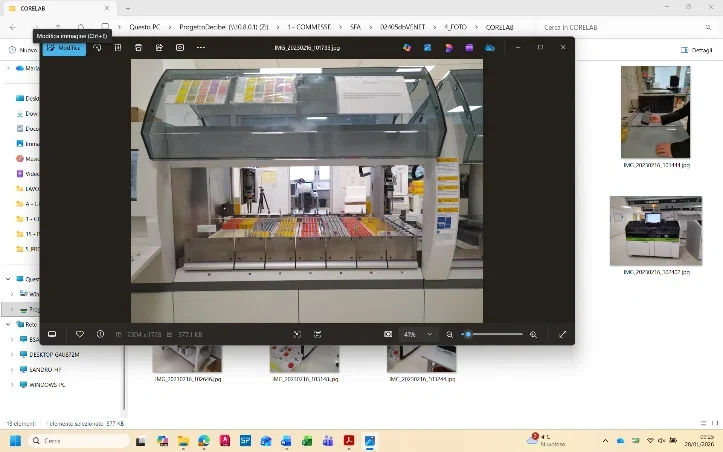Click the fit to window icon
The width and height of the screenshot is (723, 452).
click(x=388, y=334)
